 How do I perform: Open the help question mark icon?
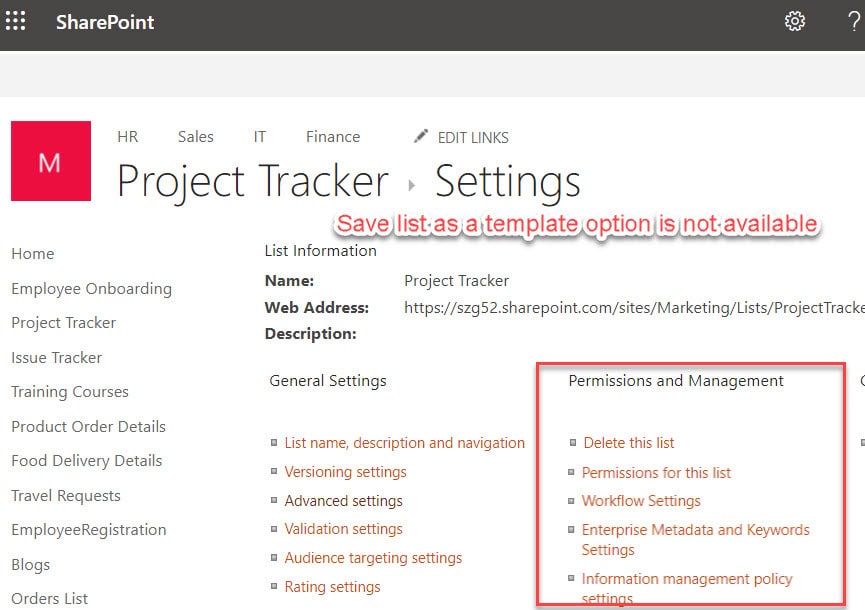tap(853, 22)
